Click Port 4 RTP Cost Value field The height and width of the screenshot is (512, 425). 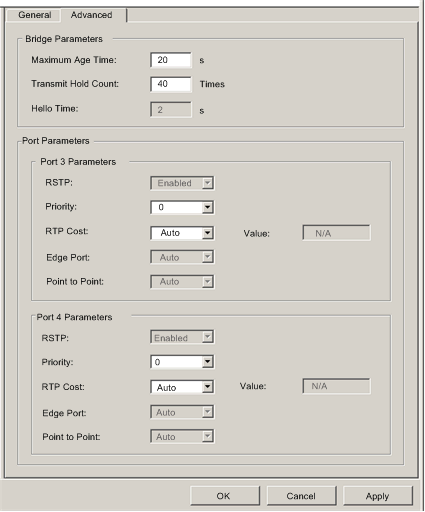pyautogui.click(x=336, y=386)
